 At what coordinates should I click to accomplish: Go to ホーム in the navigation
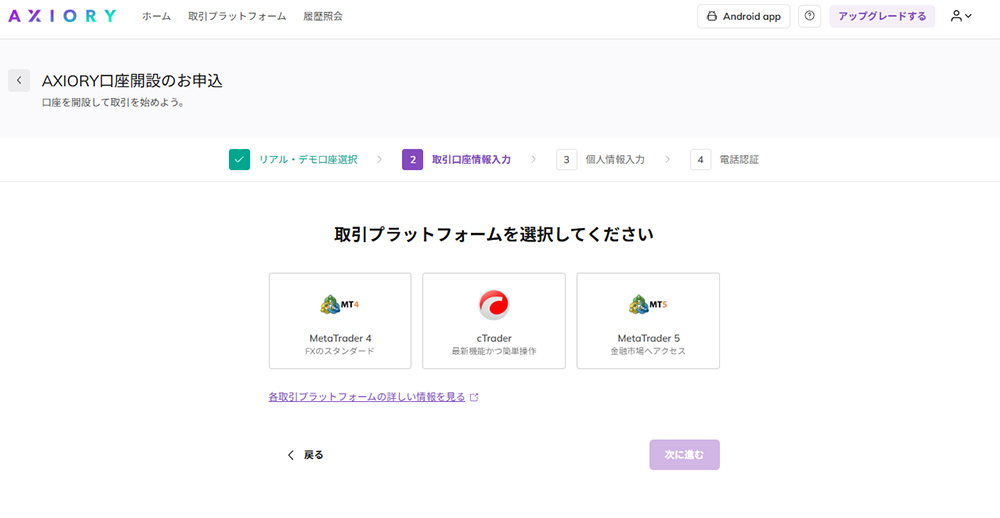156,17
